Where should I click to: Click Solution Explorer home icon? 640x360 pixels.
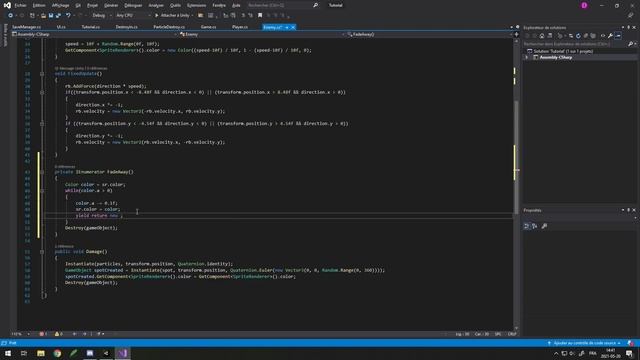point(542,36)
